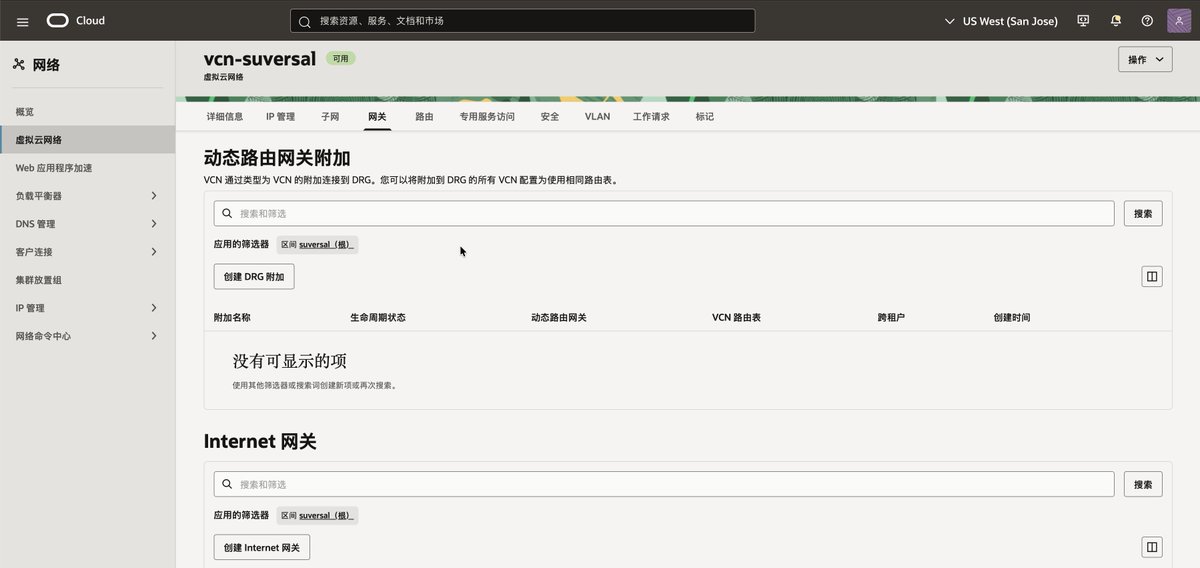Click the networking icon beside 网络
Viewport: 1200px width, 568px height.
[18, 65]
